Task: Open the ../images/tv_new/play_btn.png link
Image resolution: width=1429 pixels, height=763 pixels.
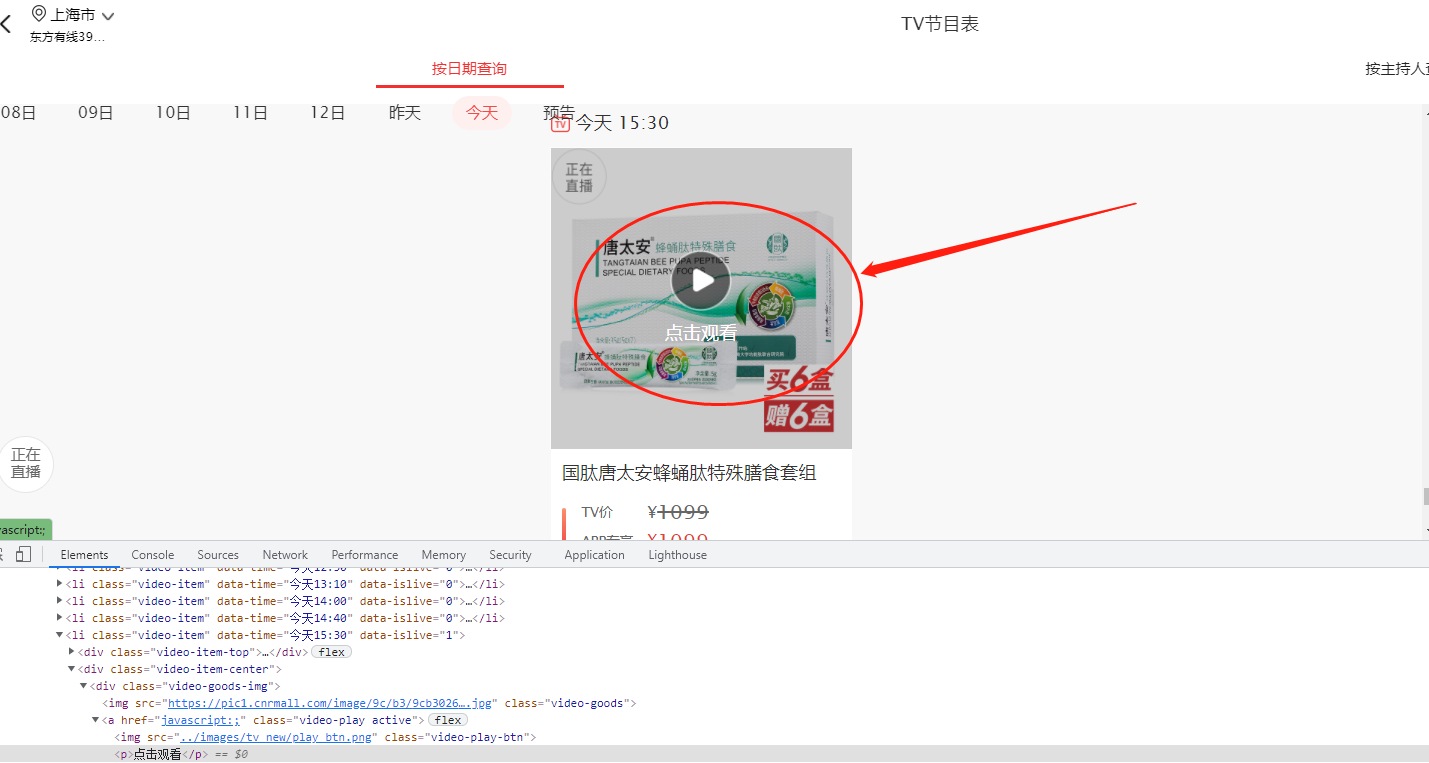Action: pyautogui.click(x=275, y=737)
